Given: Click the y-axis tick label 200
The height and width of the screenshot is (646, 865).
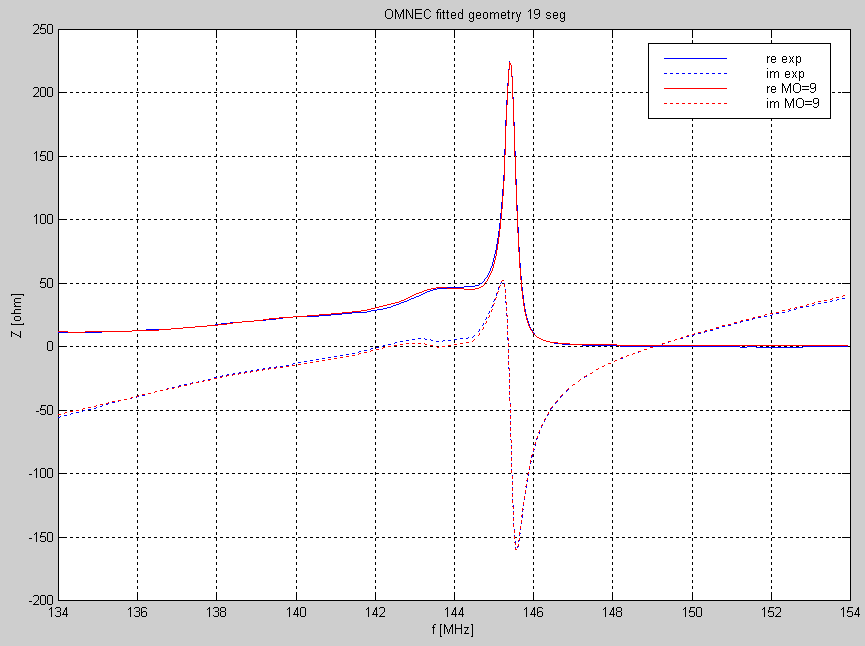Looking at the screenshot, I should [43, 93].
